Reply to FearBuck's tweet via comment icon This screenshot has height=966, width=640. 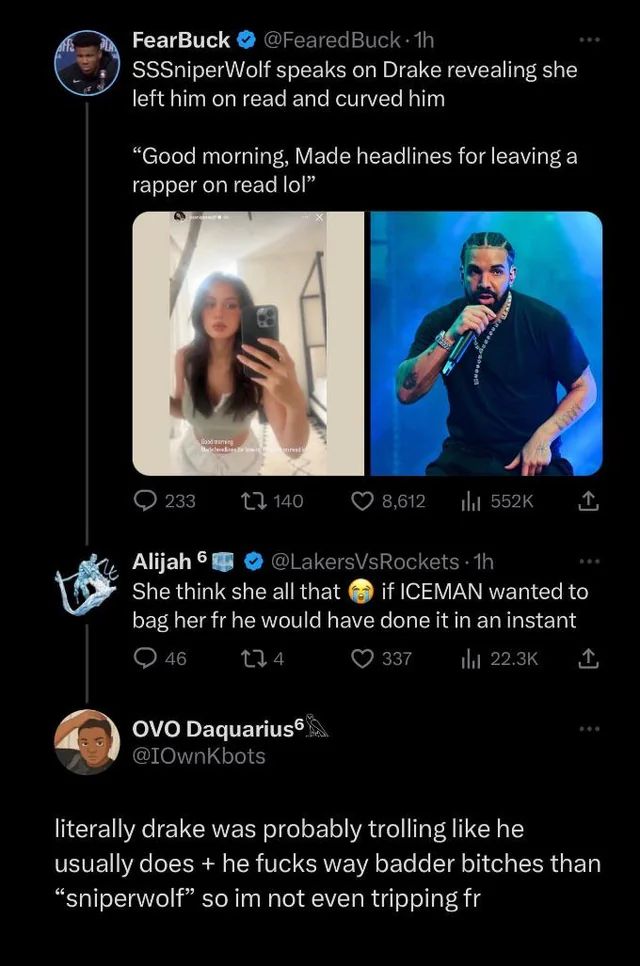(146, 501)
